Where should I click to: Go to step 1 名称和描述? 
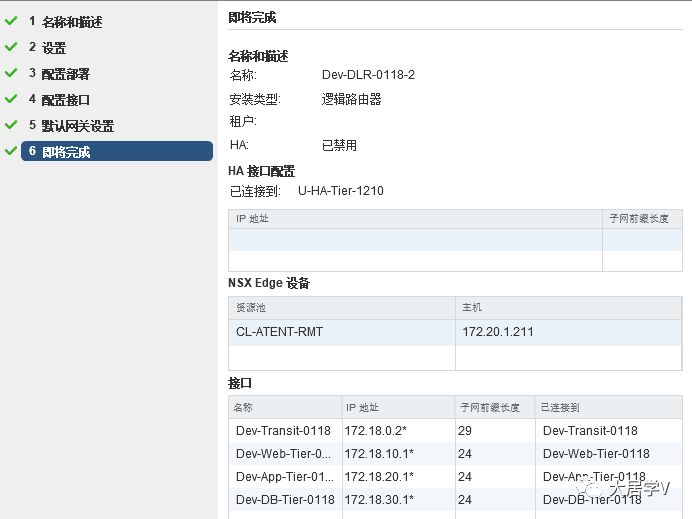(x=71, y=21)
